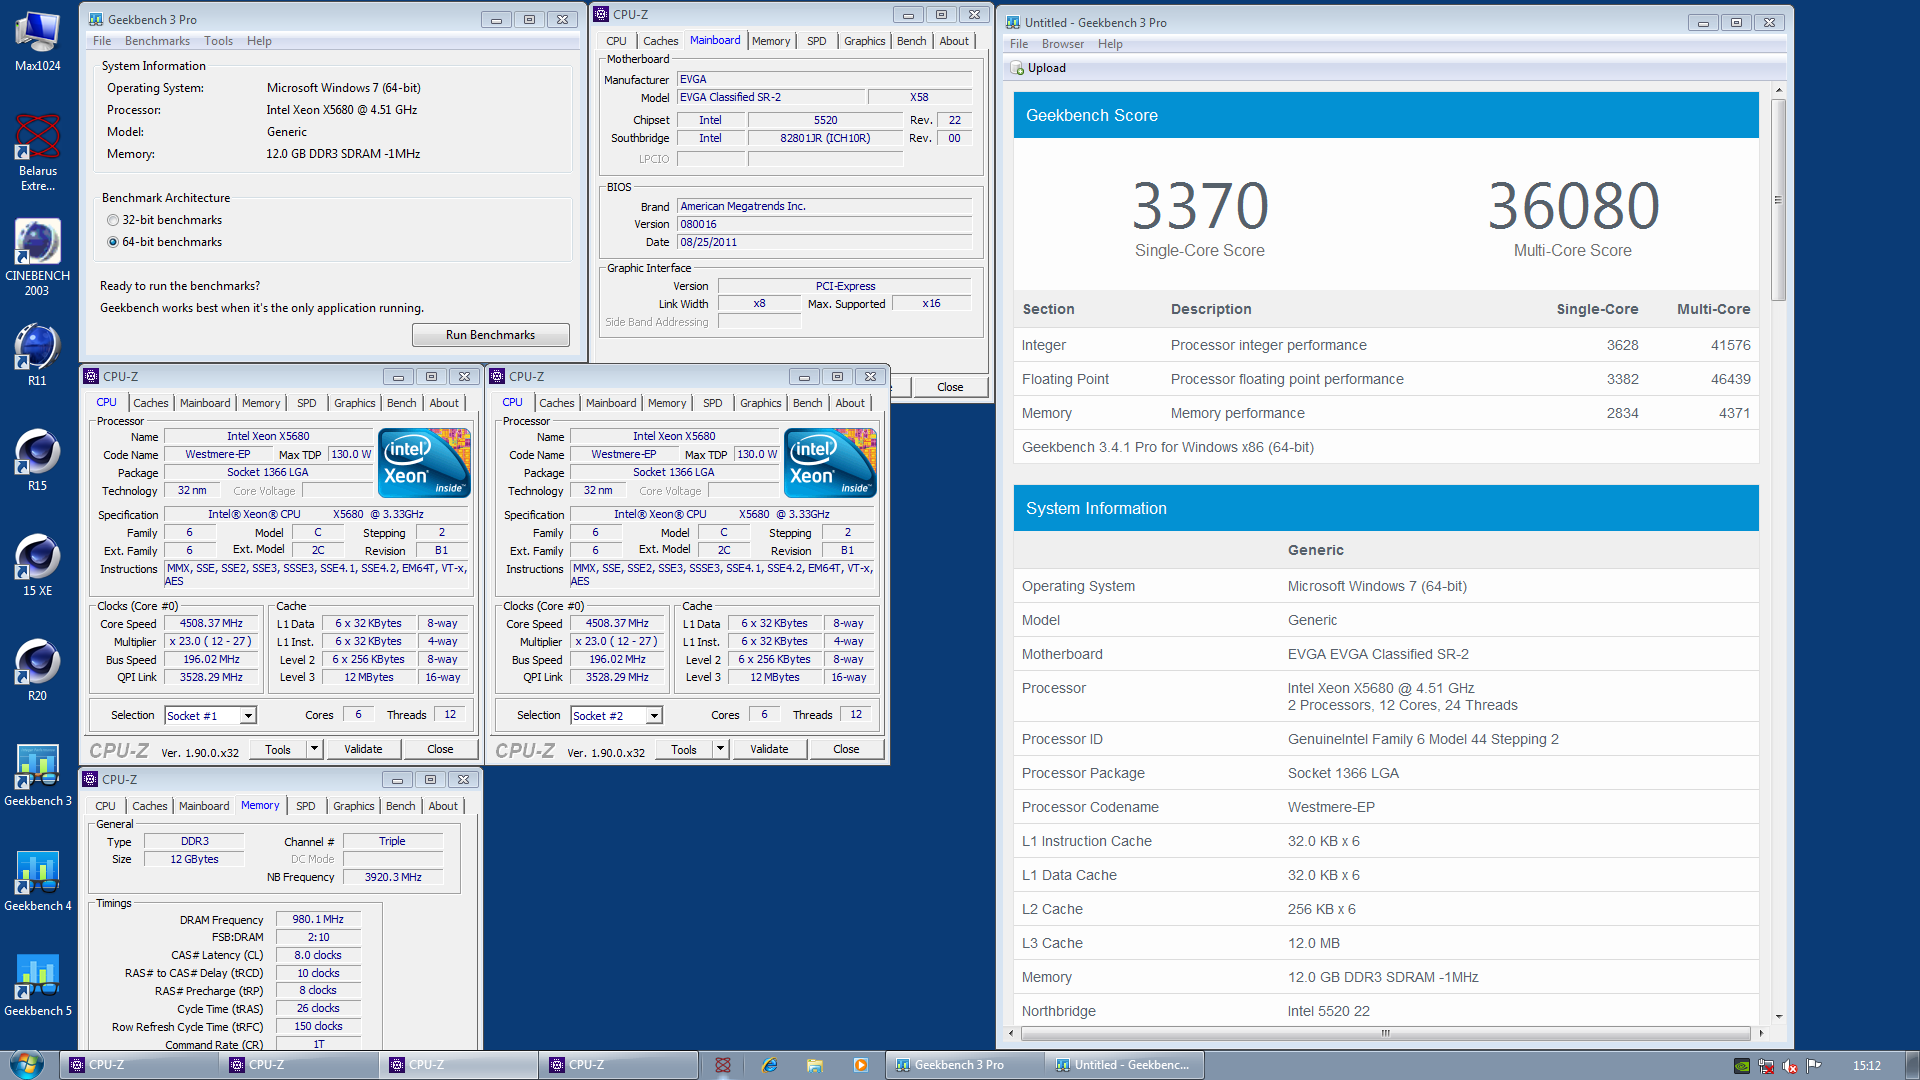Open Windows Explorer folder taskbar icon
The height and width of the screenshot is (1080, 1920).
pos(815,1065)
